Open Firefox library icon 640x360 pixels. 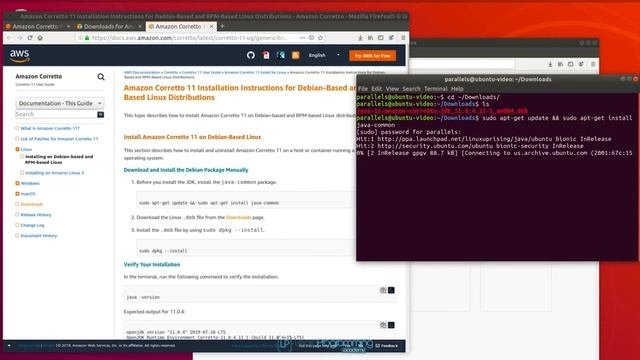370,38
